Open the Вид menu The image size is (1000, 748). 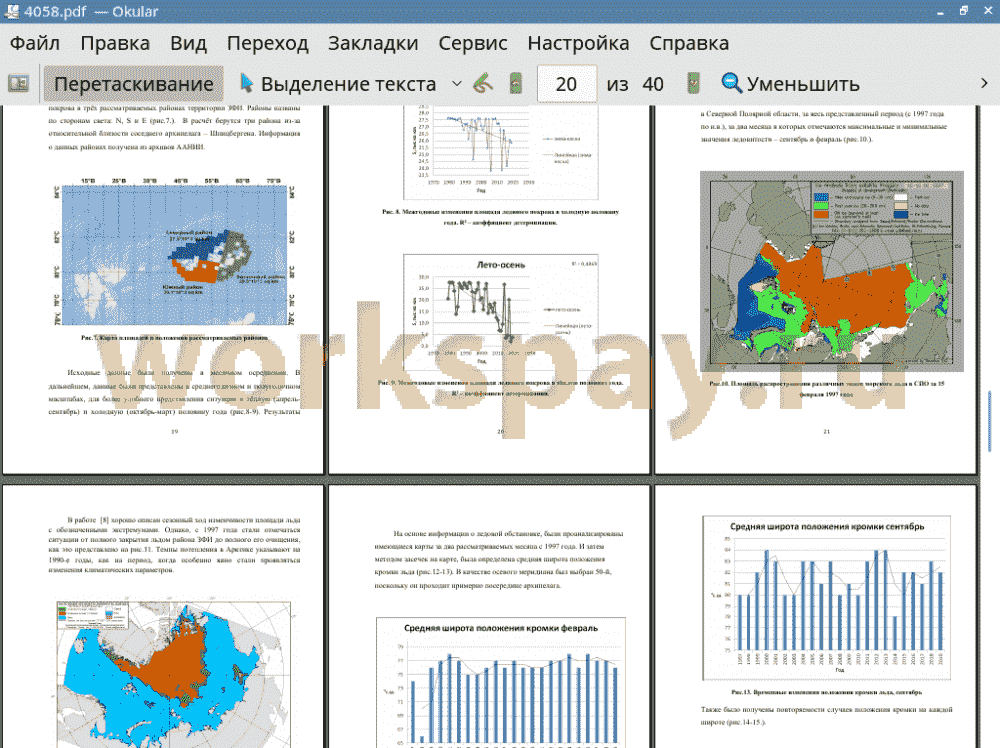click(188, 43)
